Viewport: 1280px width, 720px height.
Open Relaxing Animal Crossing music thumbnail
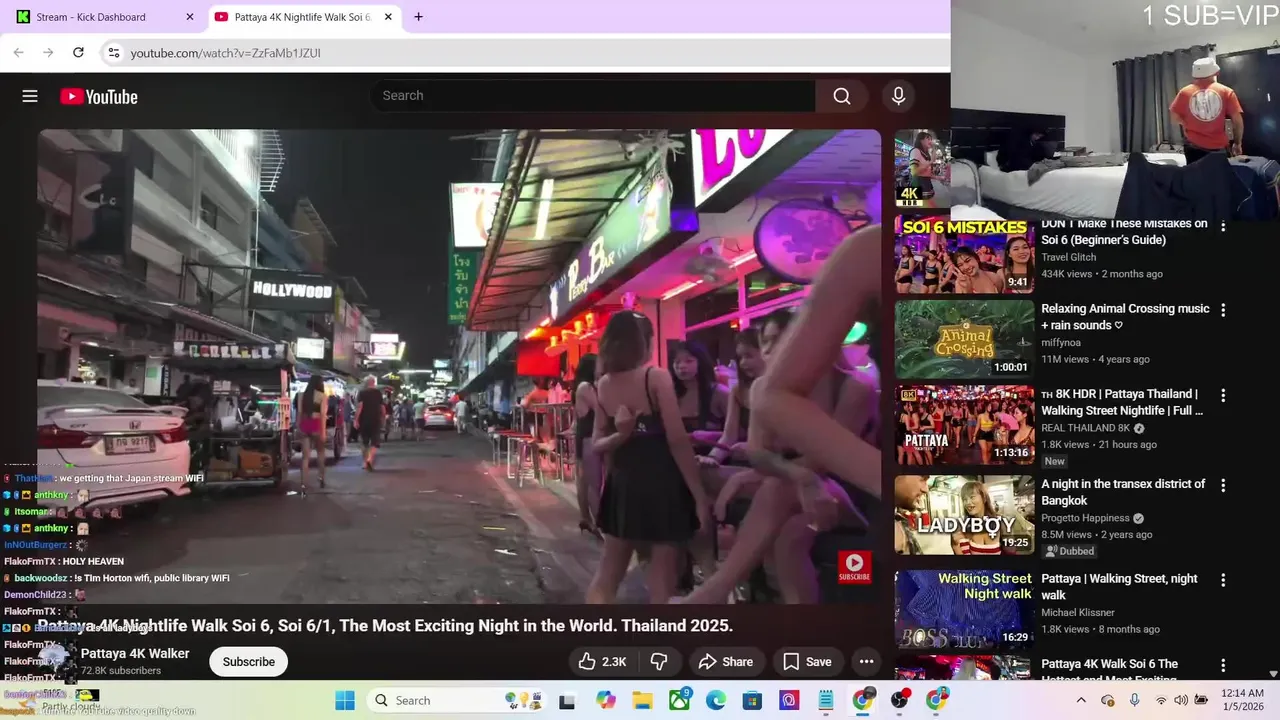click(x=964, y=340)
